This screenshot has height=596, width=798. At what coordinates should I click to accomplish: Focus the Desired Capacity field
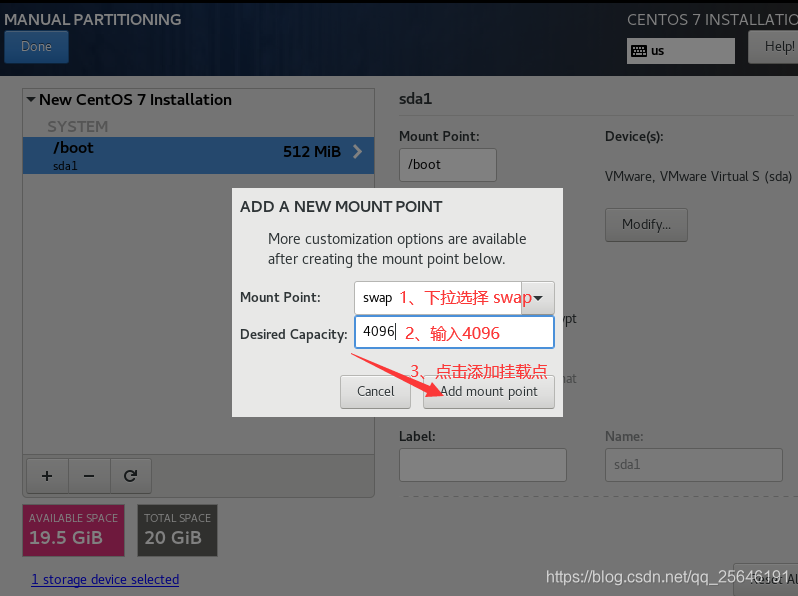click(x=454, y=332)
